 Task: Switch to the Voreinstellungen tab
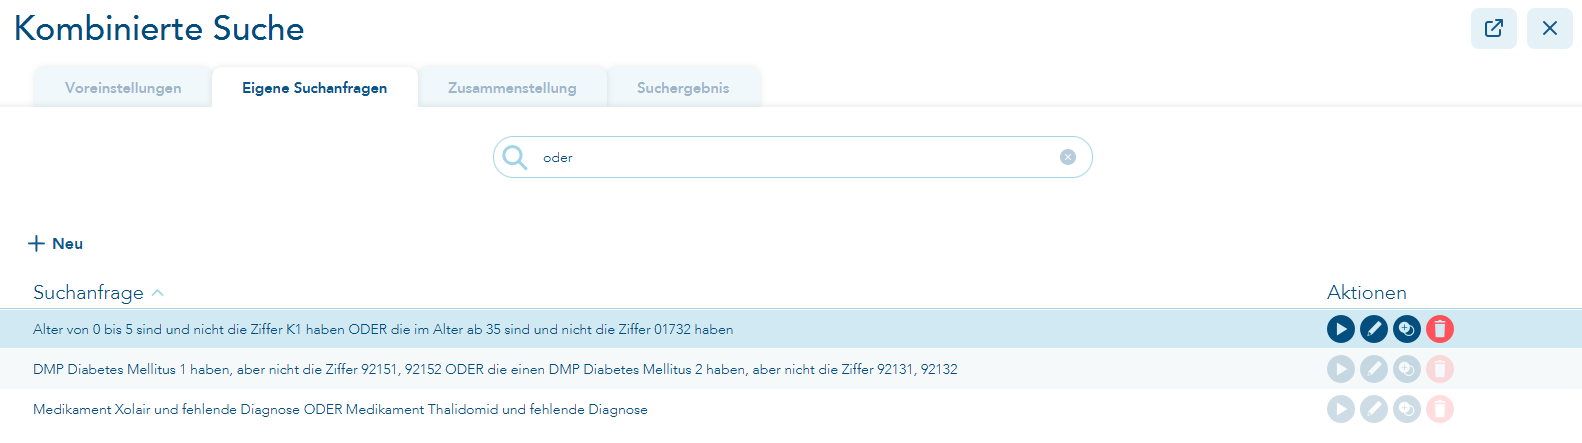coord(123,88)
